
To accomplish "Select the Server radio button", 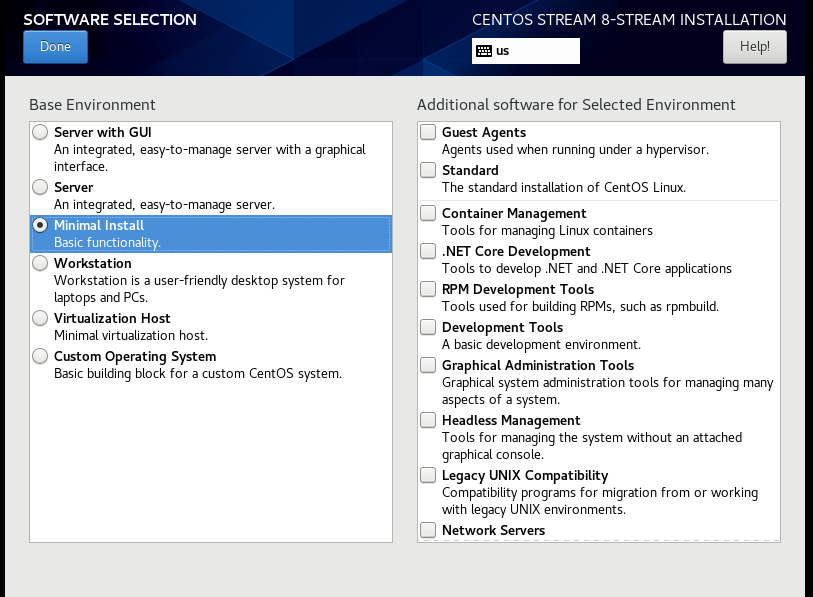I will [40, 187].
